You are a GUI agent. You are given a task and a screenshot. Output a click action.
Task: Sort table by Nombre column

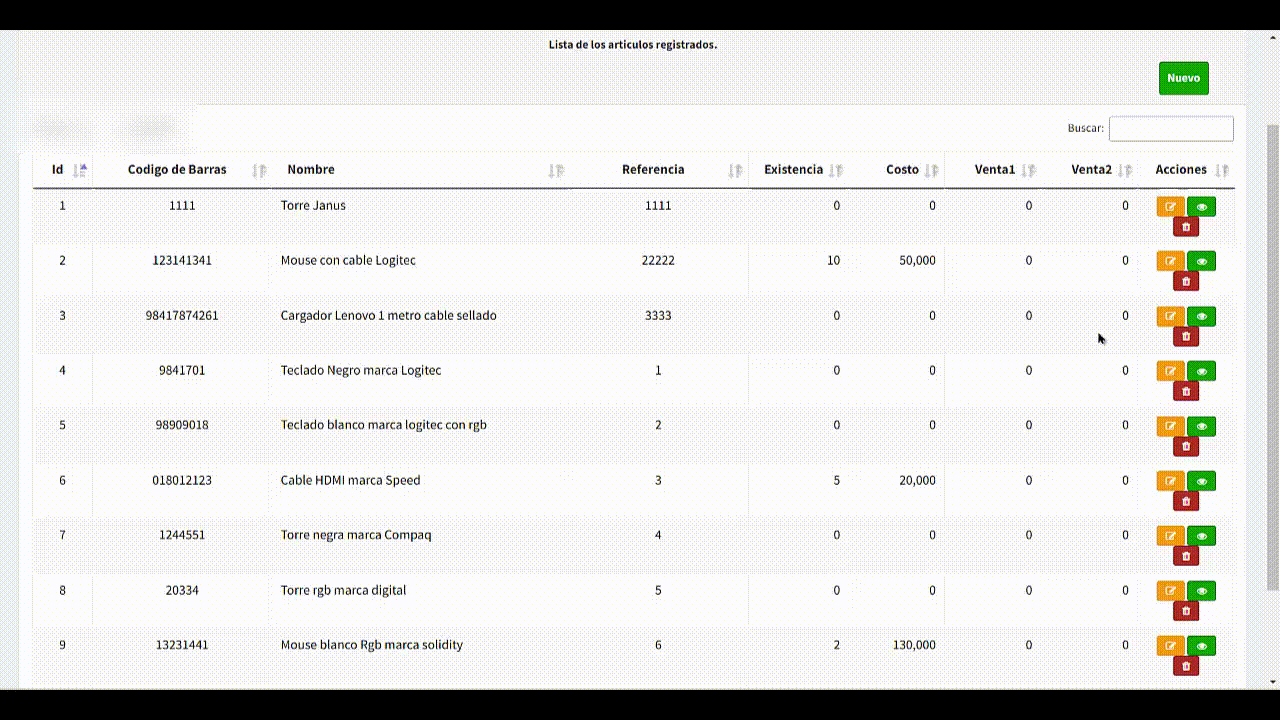point(311,170)
